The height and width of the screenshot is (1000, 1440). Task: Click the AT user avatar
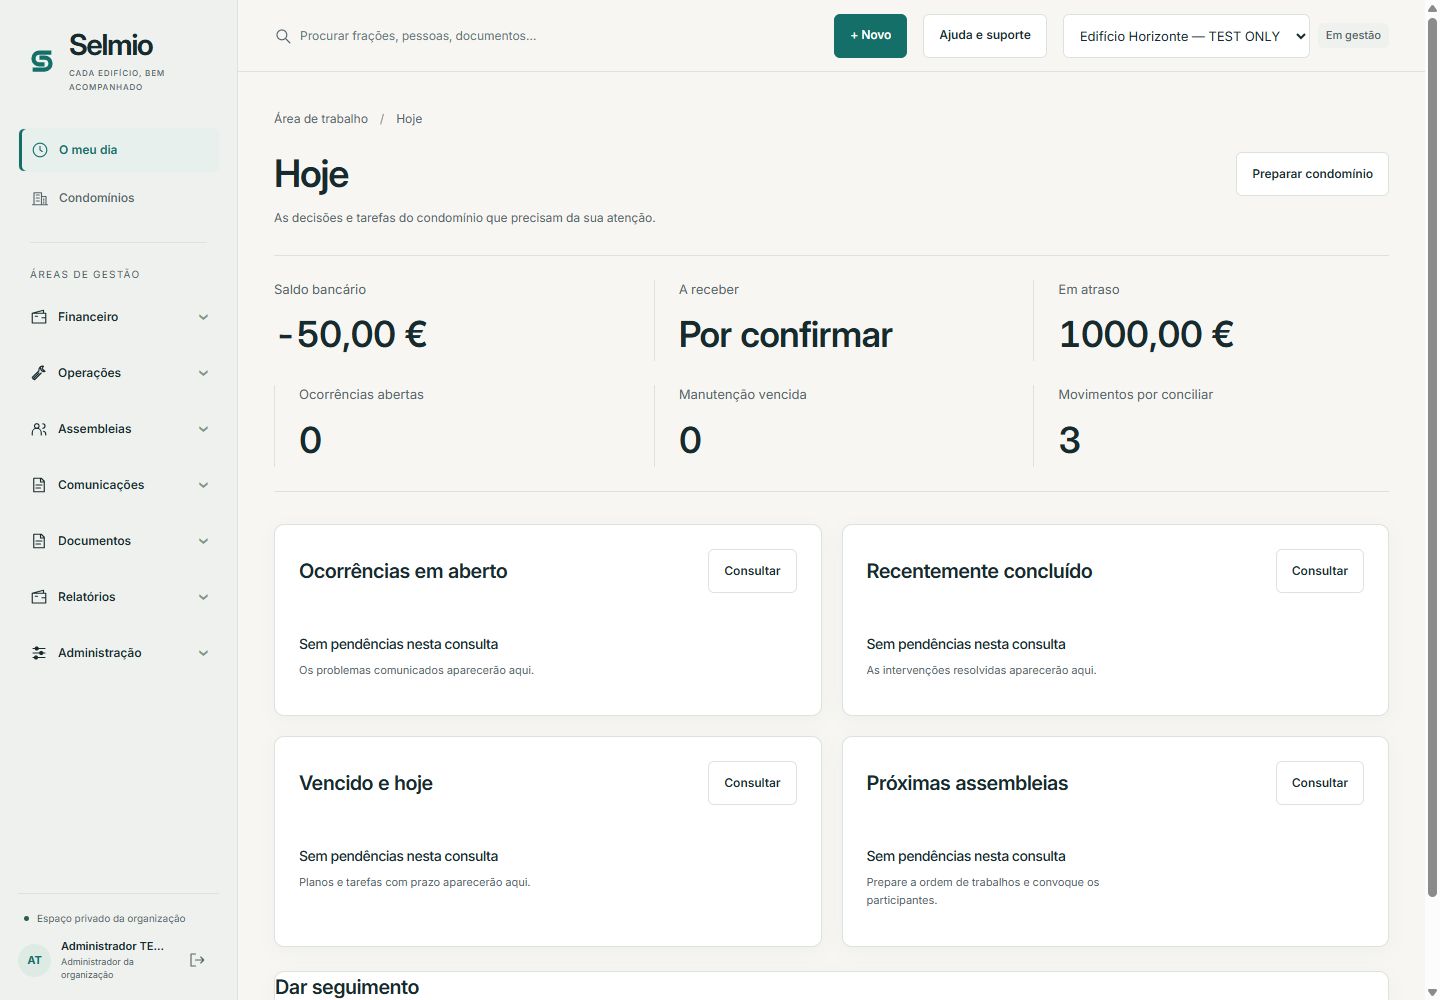click(35, 960)
